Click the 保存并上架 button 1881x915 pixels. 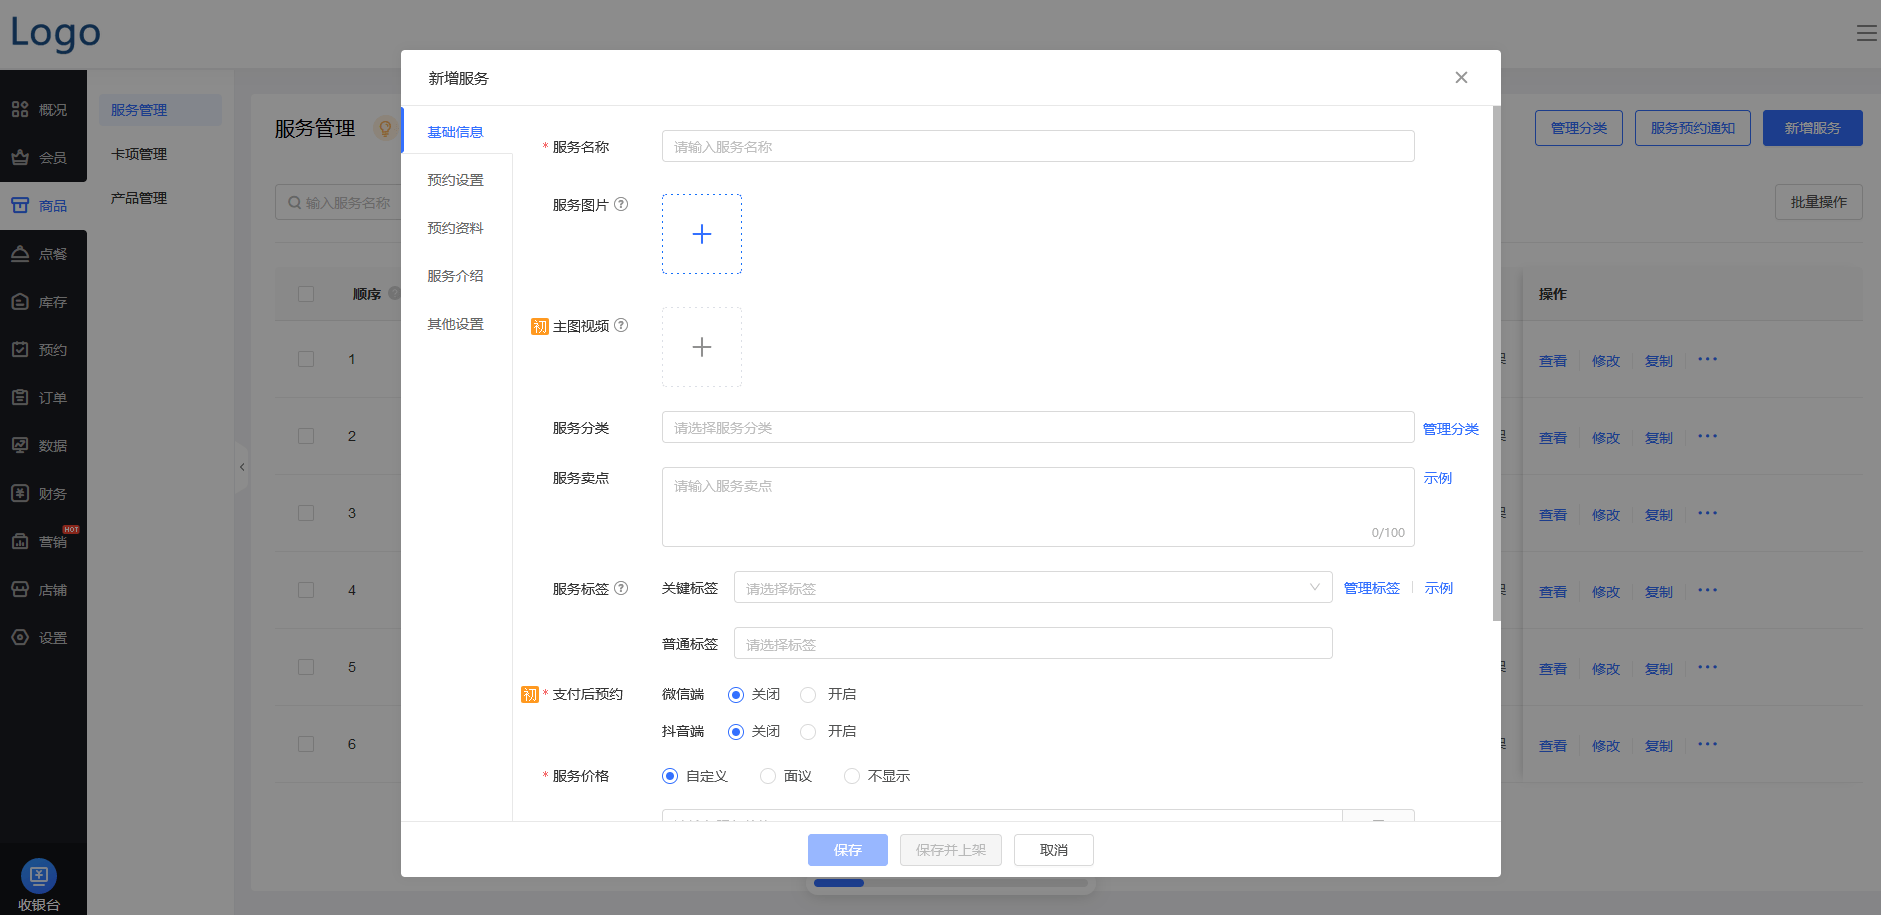[x=950, y=850]
